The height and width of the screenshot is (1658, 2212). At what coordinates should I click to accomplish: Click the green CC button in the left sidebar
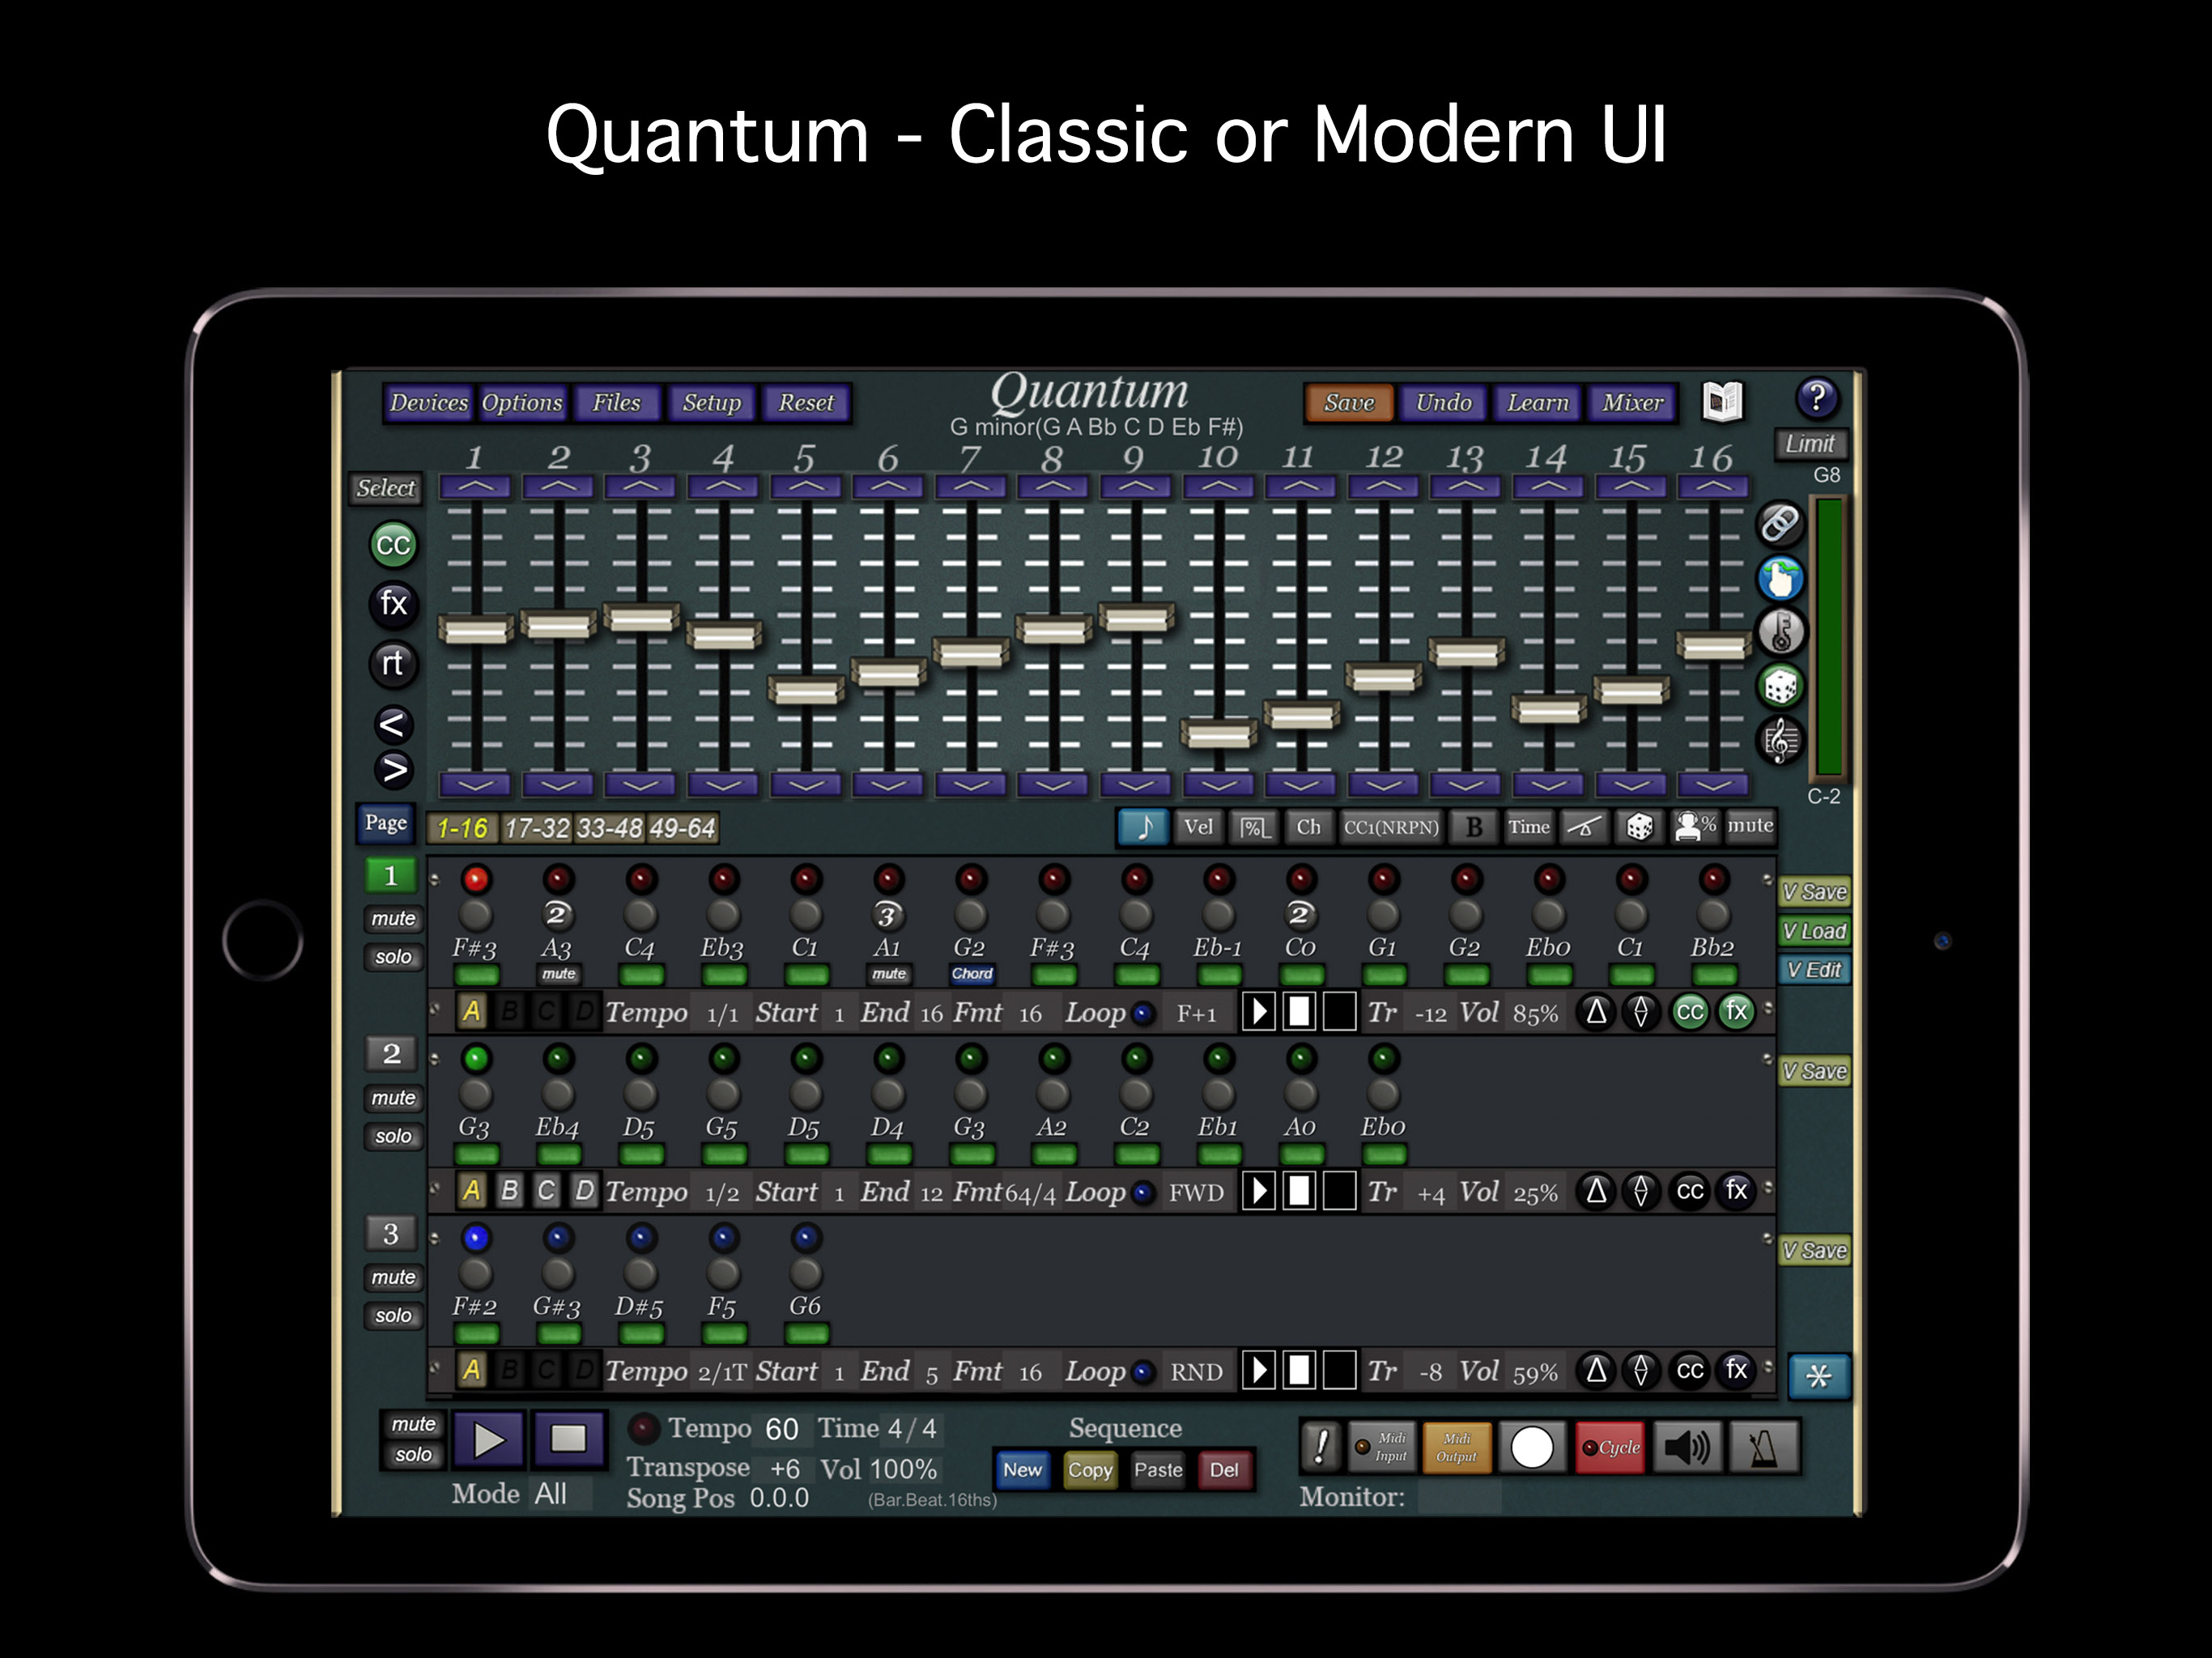coord(393,545)
